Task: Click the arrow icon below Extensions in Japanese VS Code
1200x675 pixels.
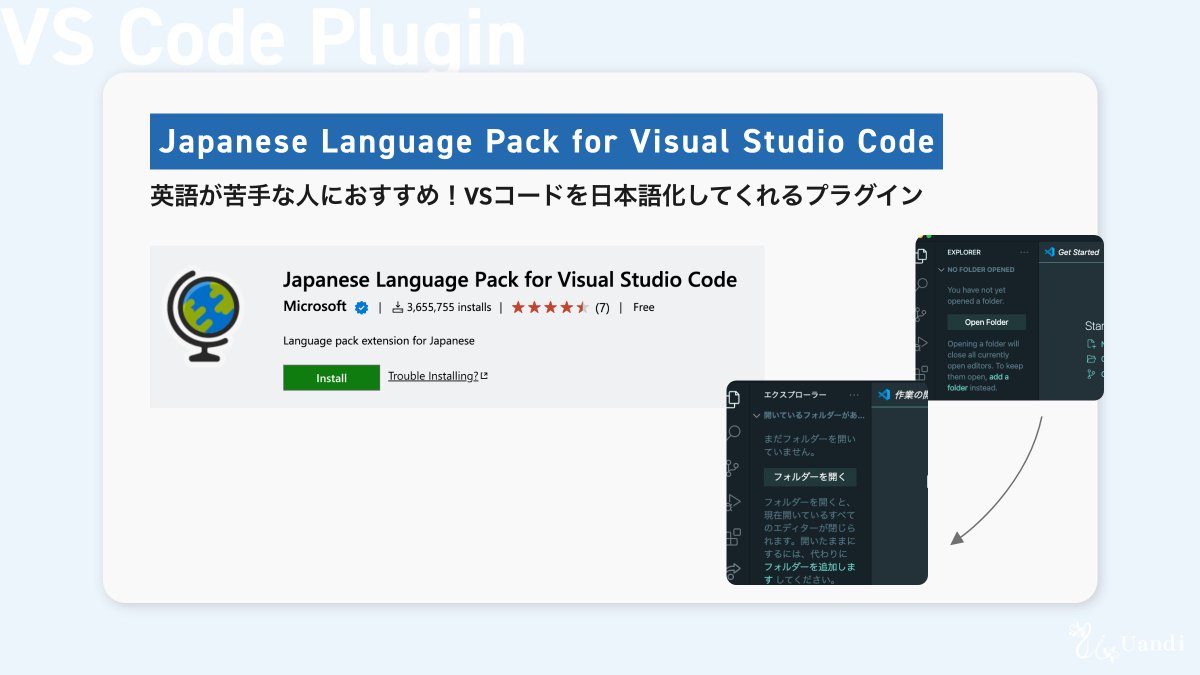Action: [x=733, y=570]
